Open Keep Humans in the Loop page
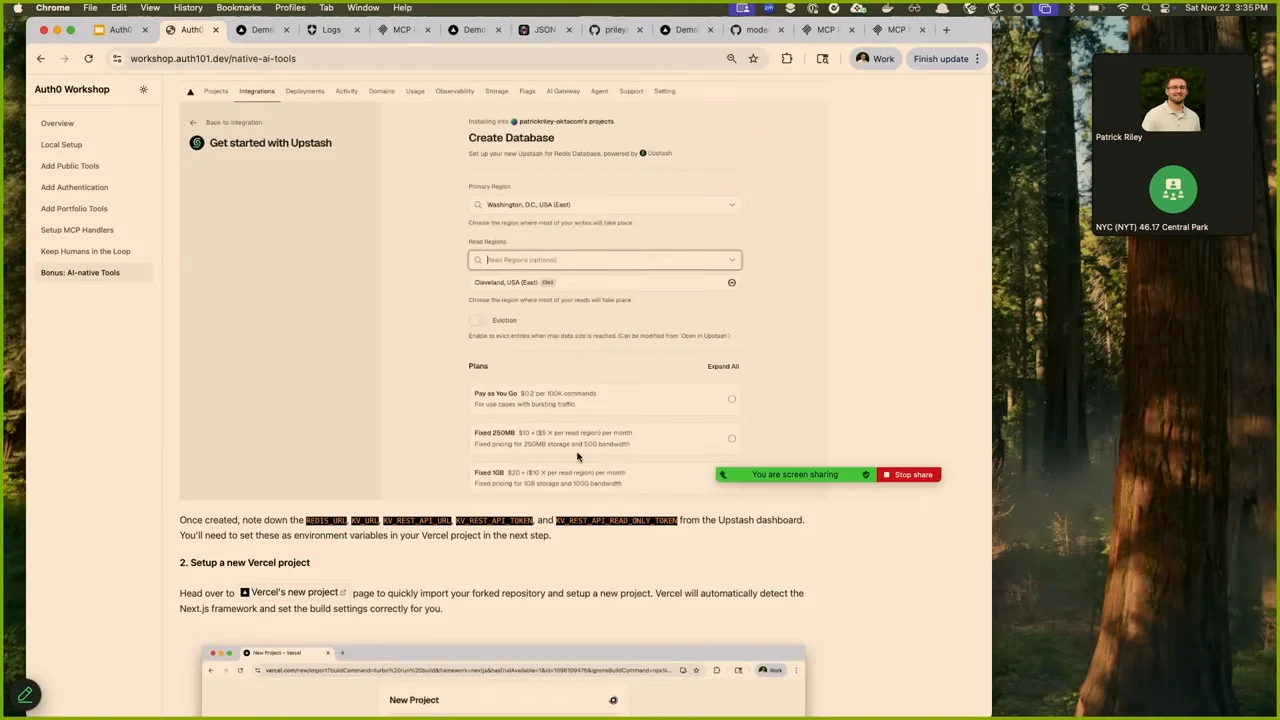1280x720 pixels. coord(85,252)
